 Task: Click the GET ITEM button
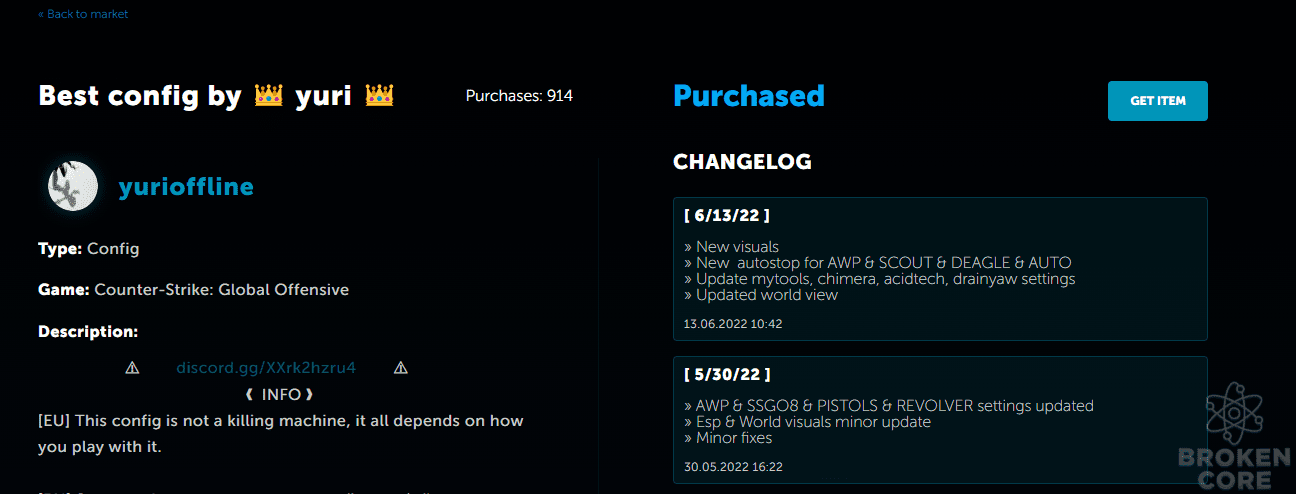tap(1157, 101)
